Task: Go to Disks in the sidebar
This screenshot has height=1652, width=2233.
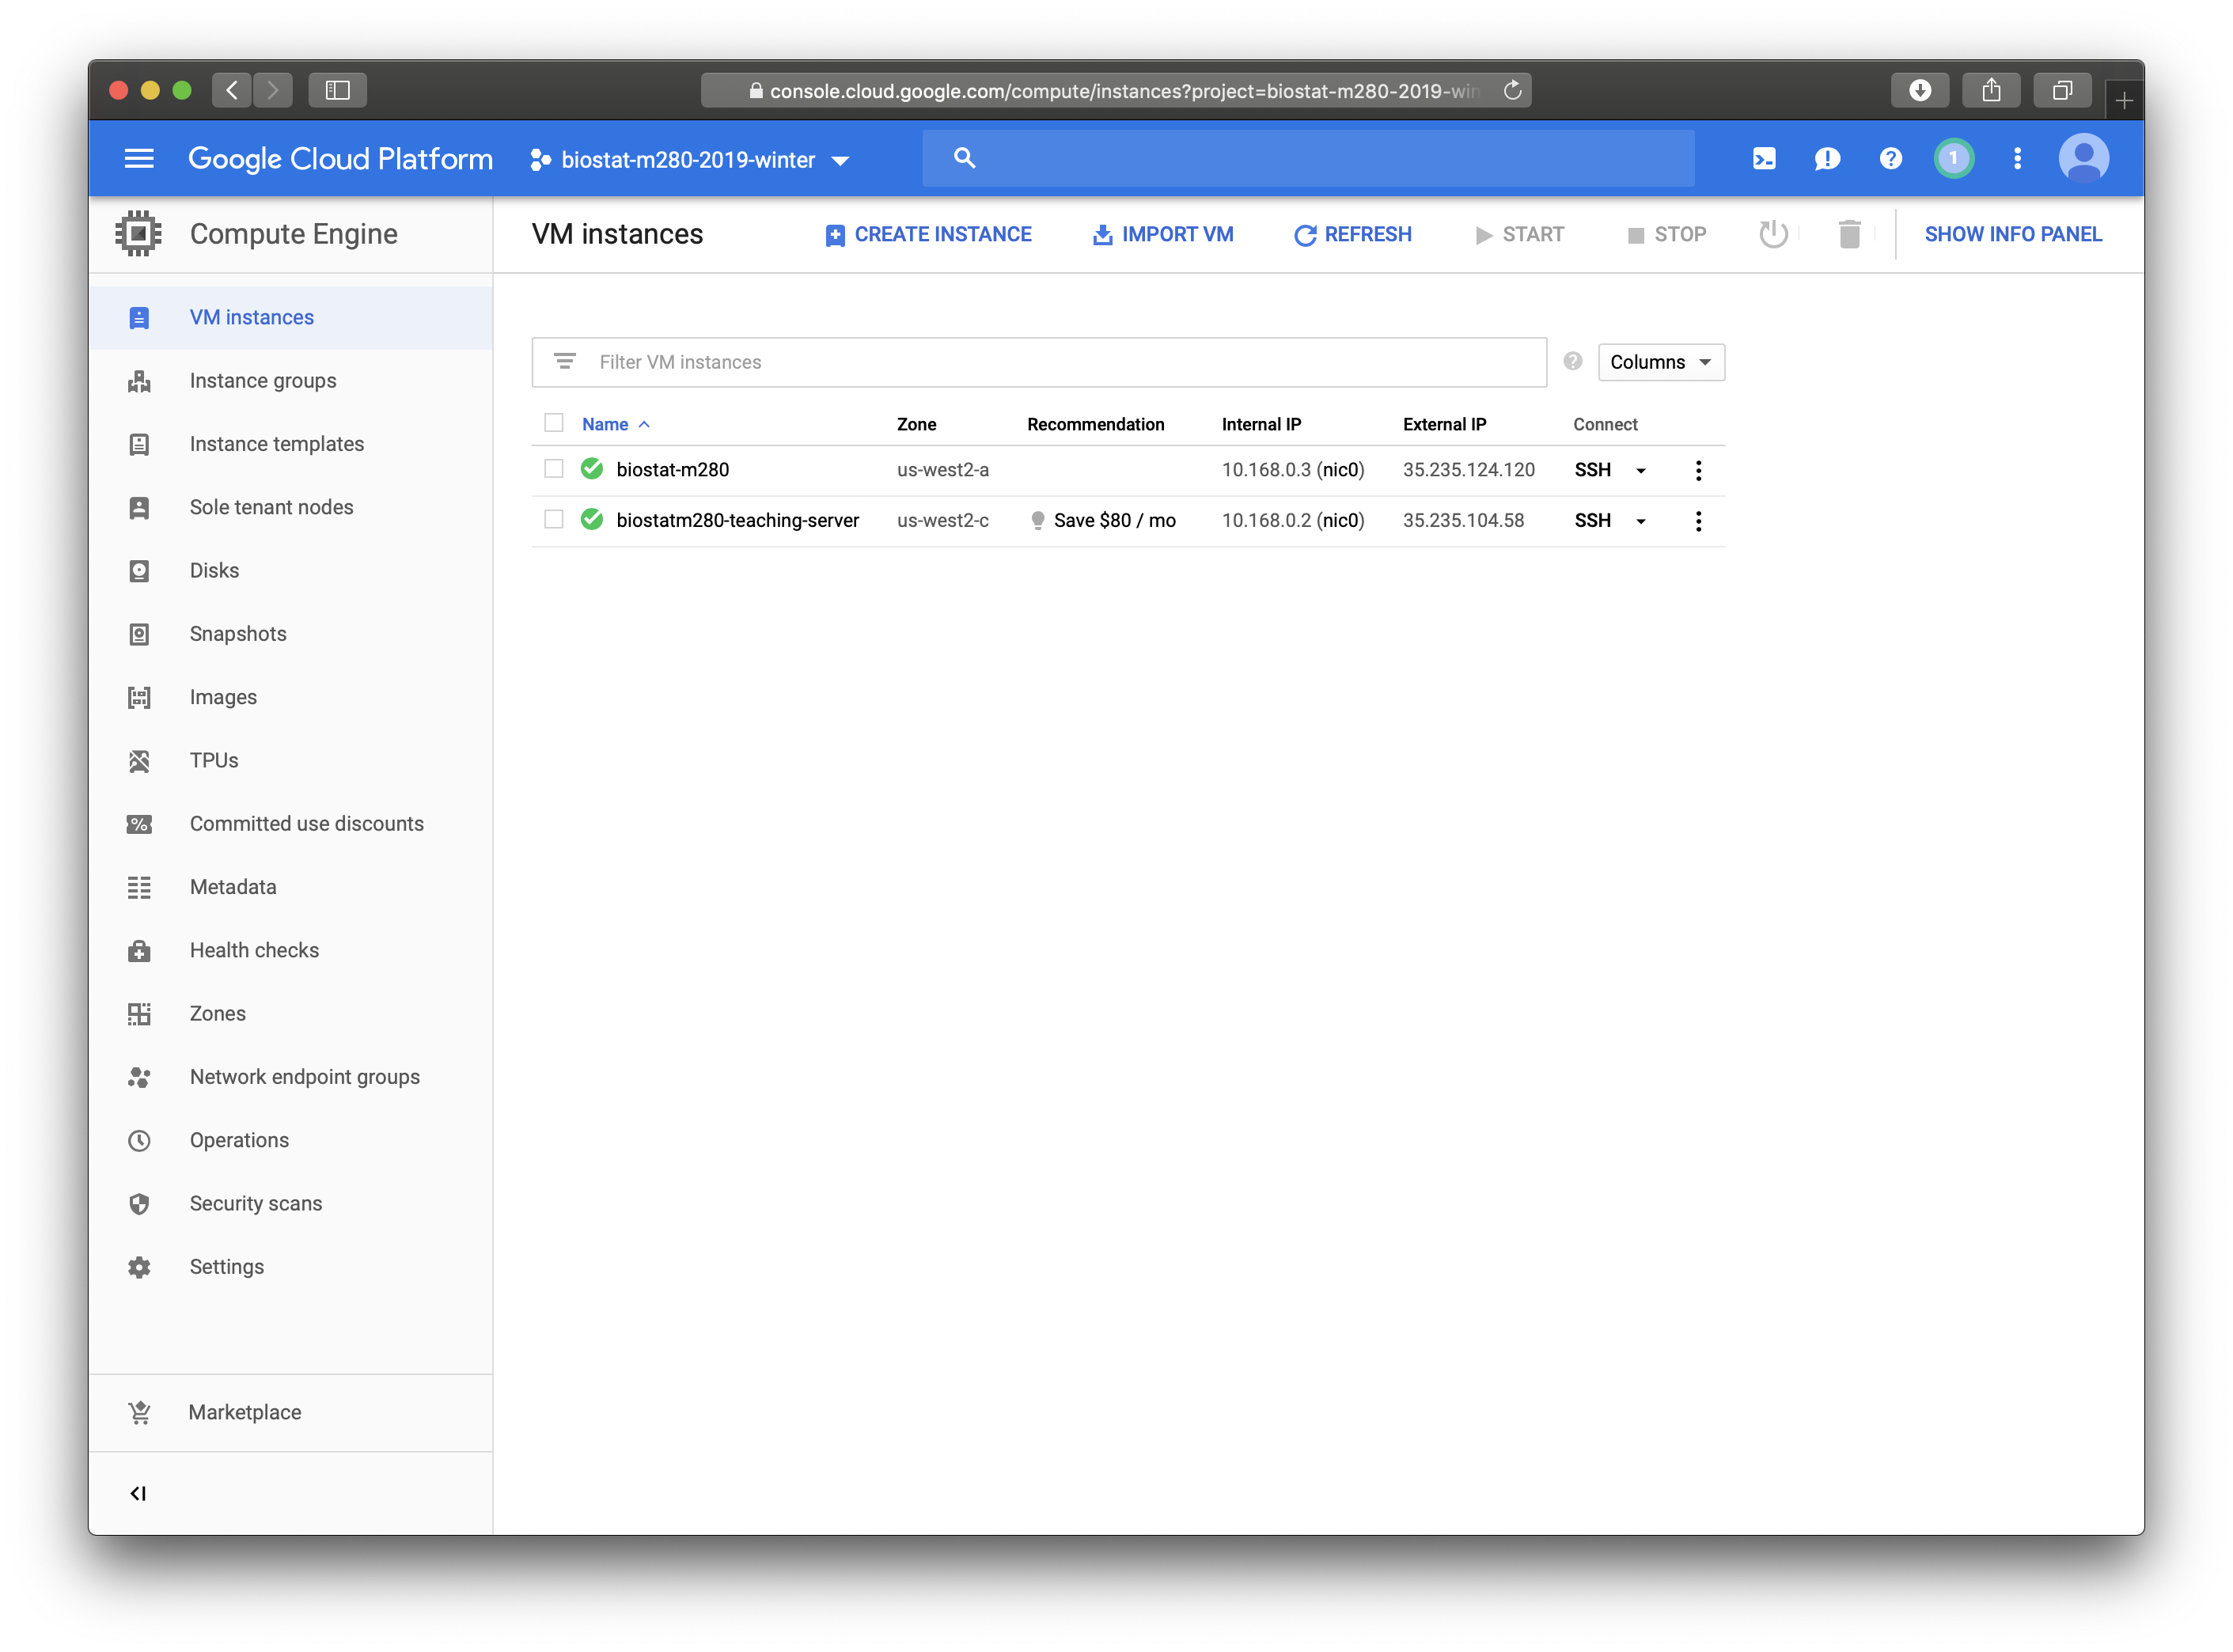Action: (x=214, y=570)
